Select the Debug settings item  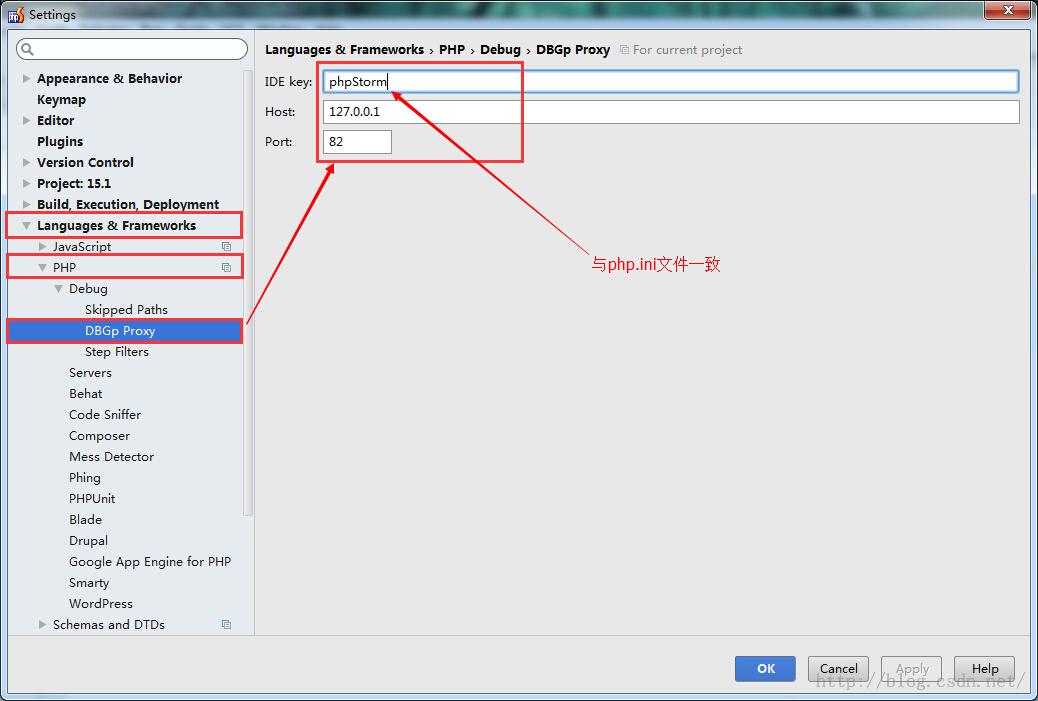click(x=88, y=289)
